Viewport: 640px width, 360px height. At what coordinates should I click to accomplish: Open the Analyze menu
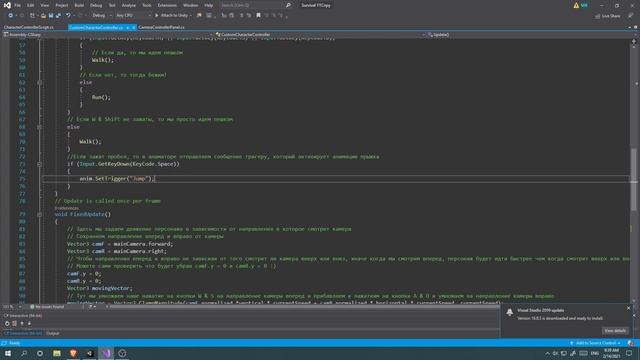[129, 5]
